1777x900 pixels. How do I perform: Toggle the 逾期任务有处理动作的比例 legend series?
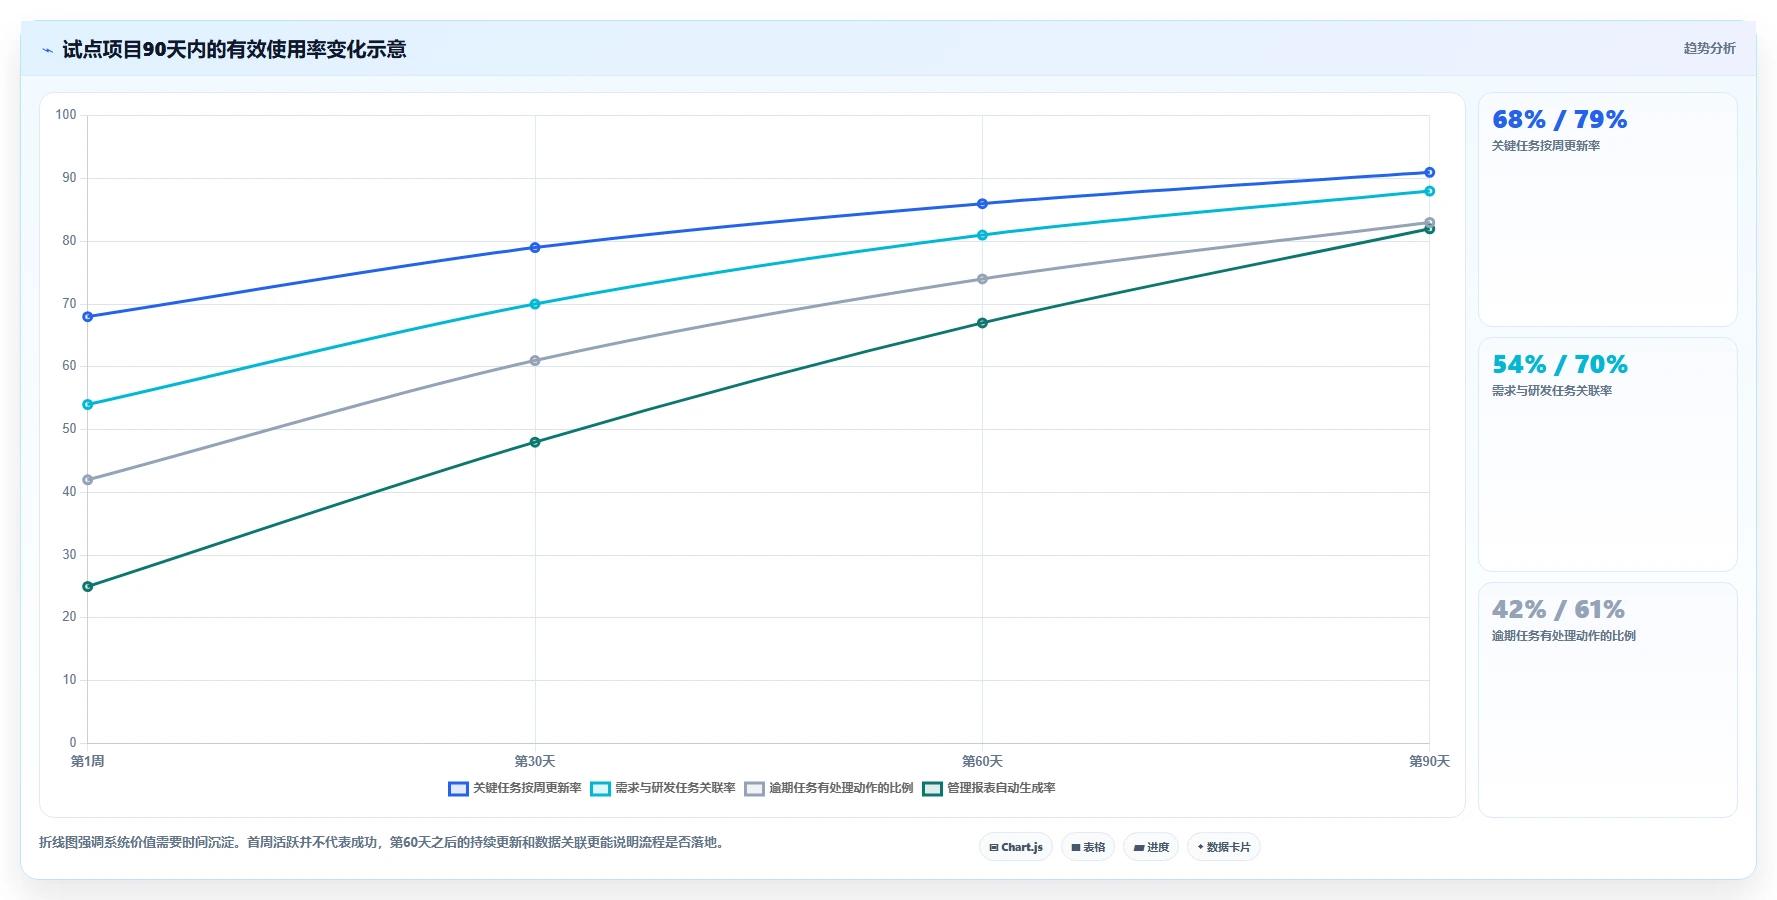click(x=829, y=788)
